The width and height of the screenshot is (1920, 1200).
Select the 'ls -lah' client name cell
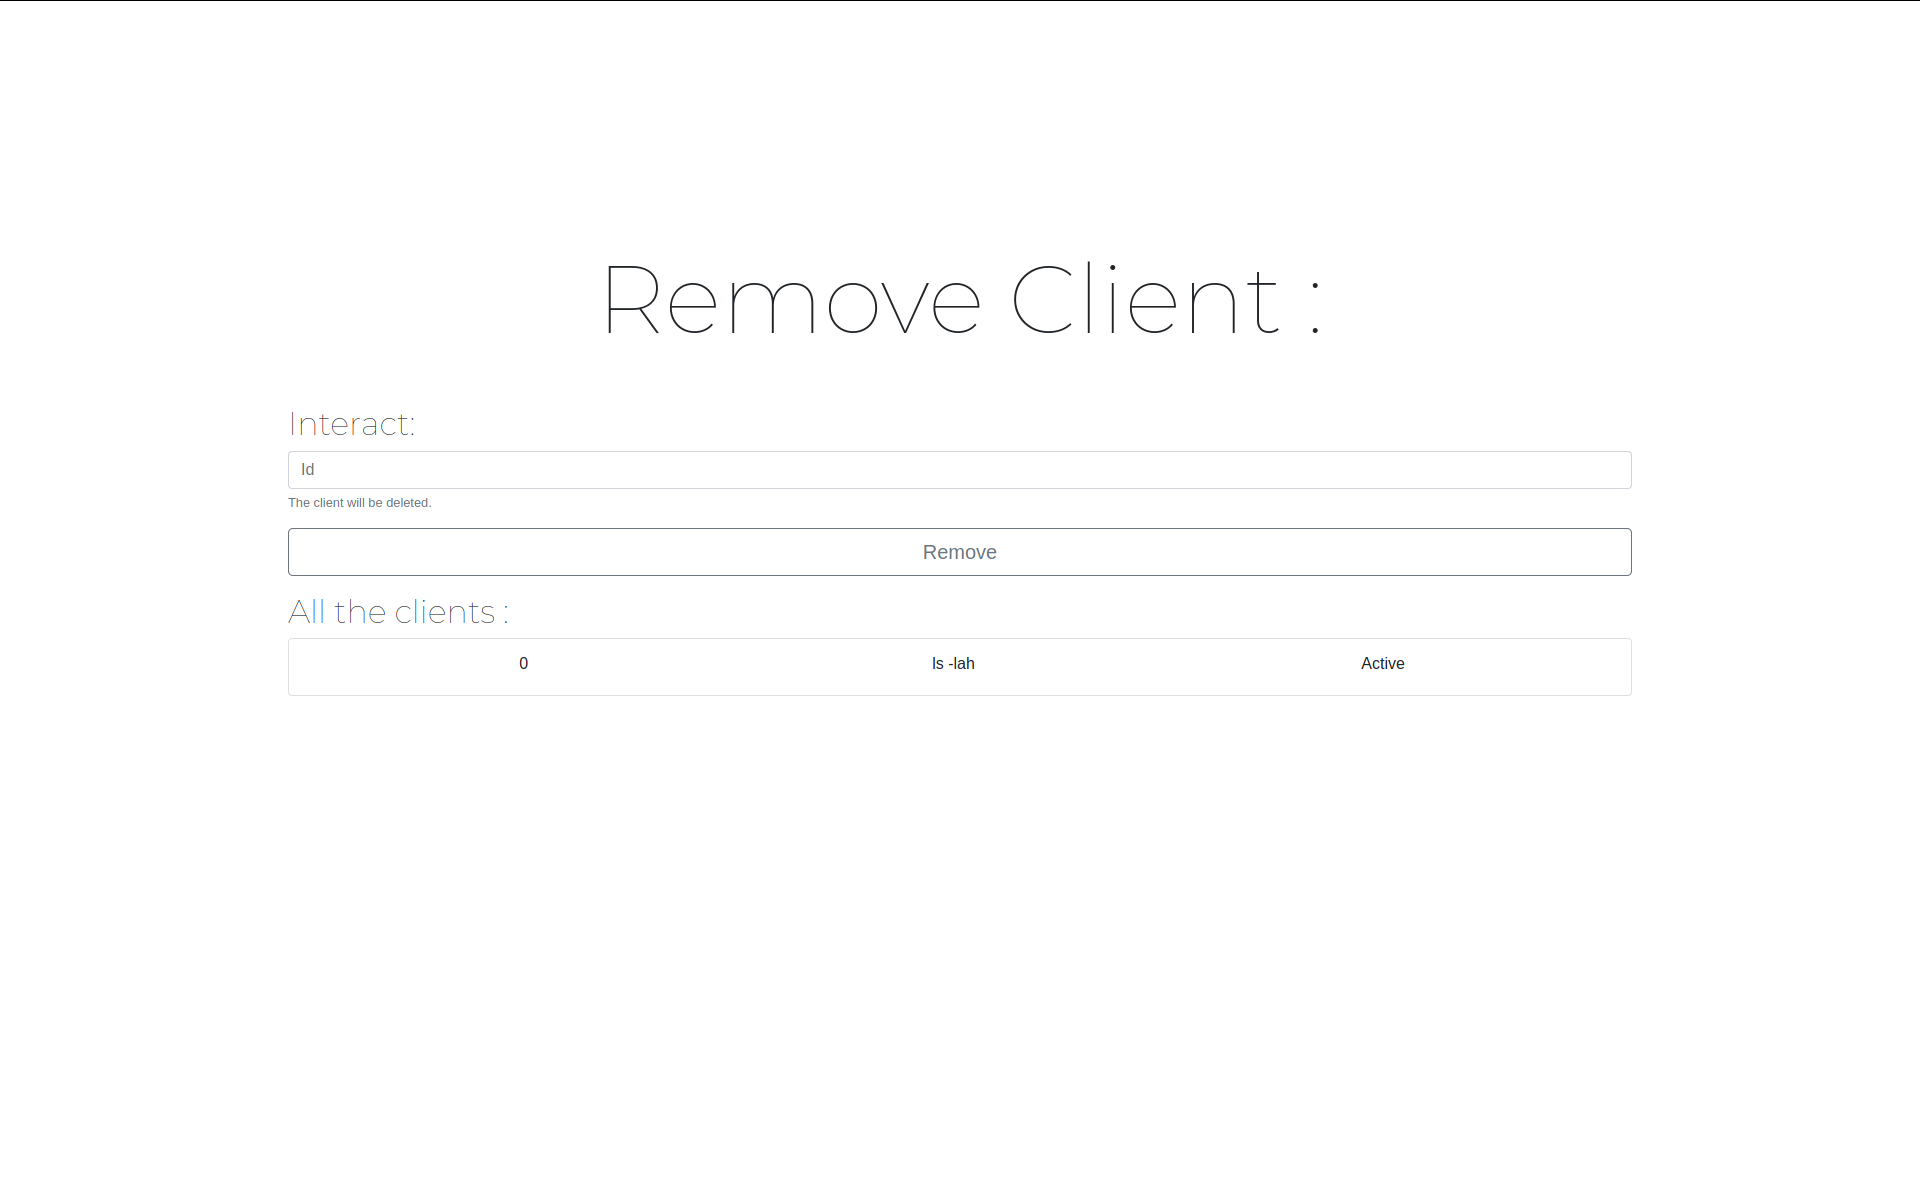[953, 664]
